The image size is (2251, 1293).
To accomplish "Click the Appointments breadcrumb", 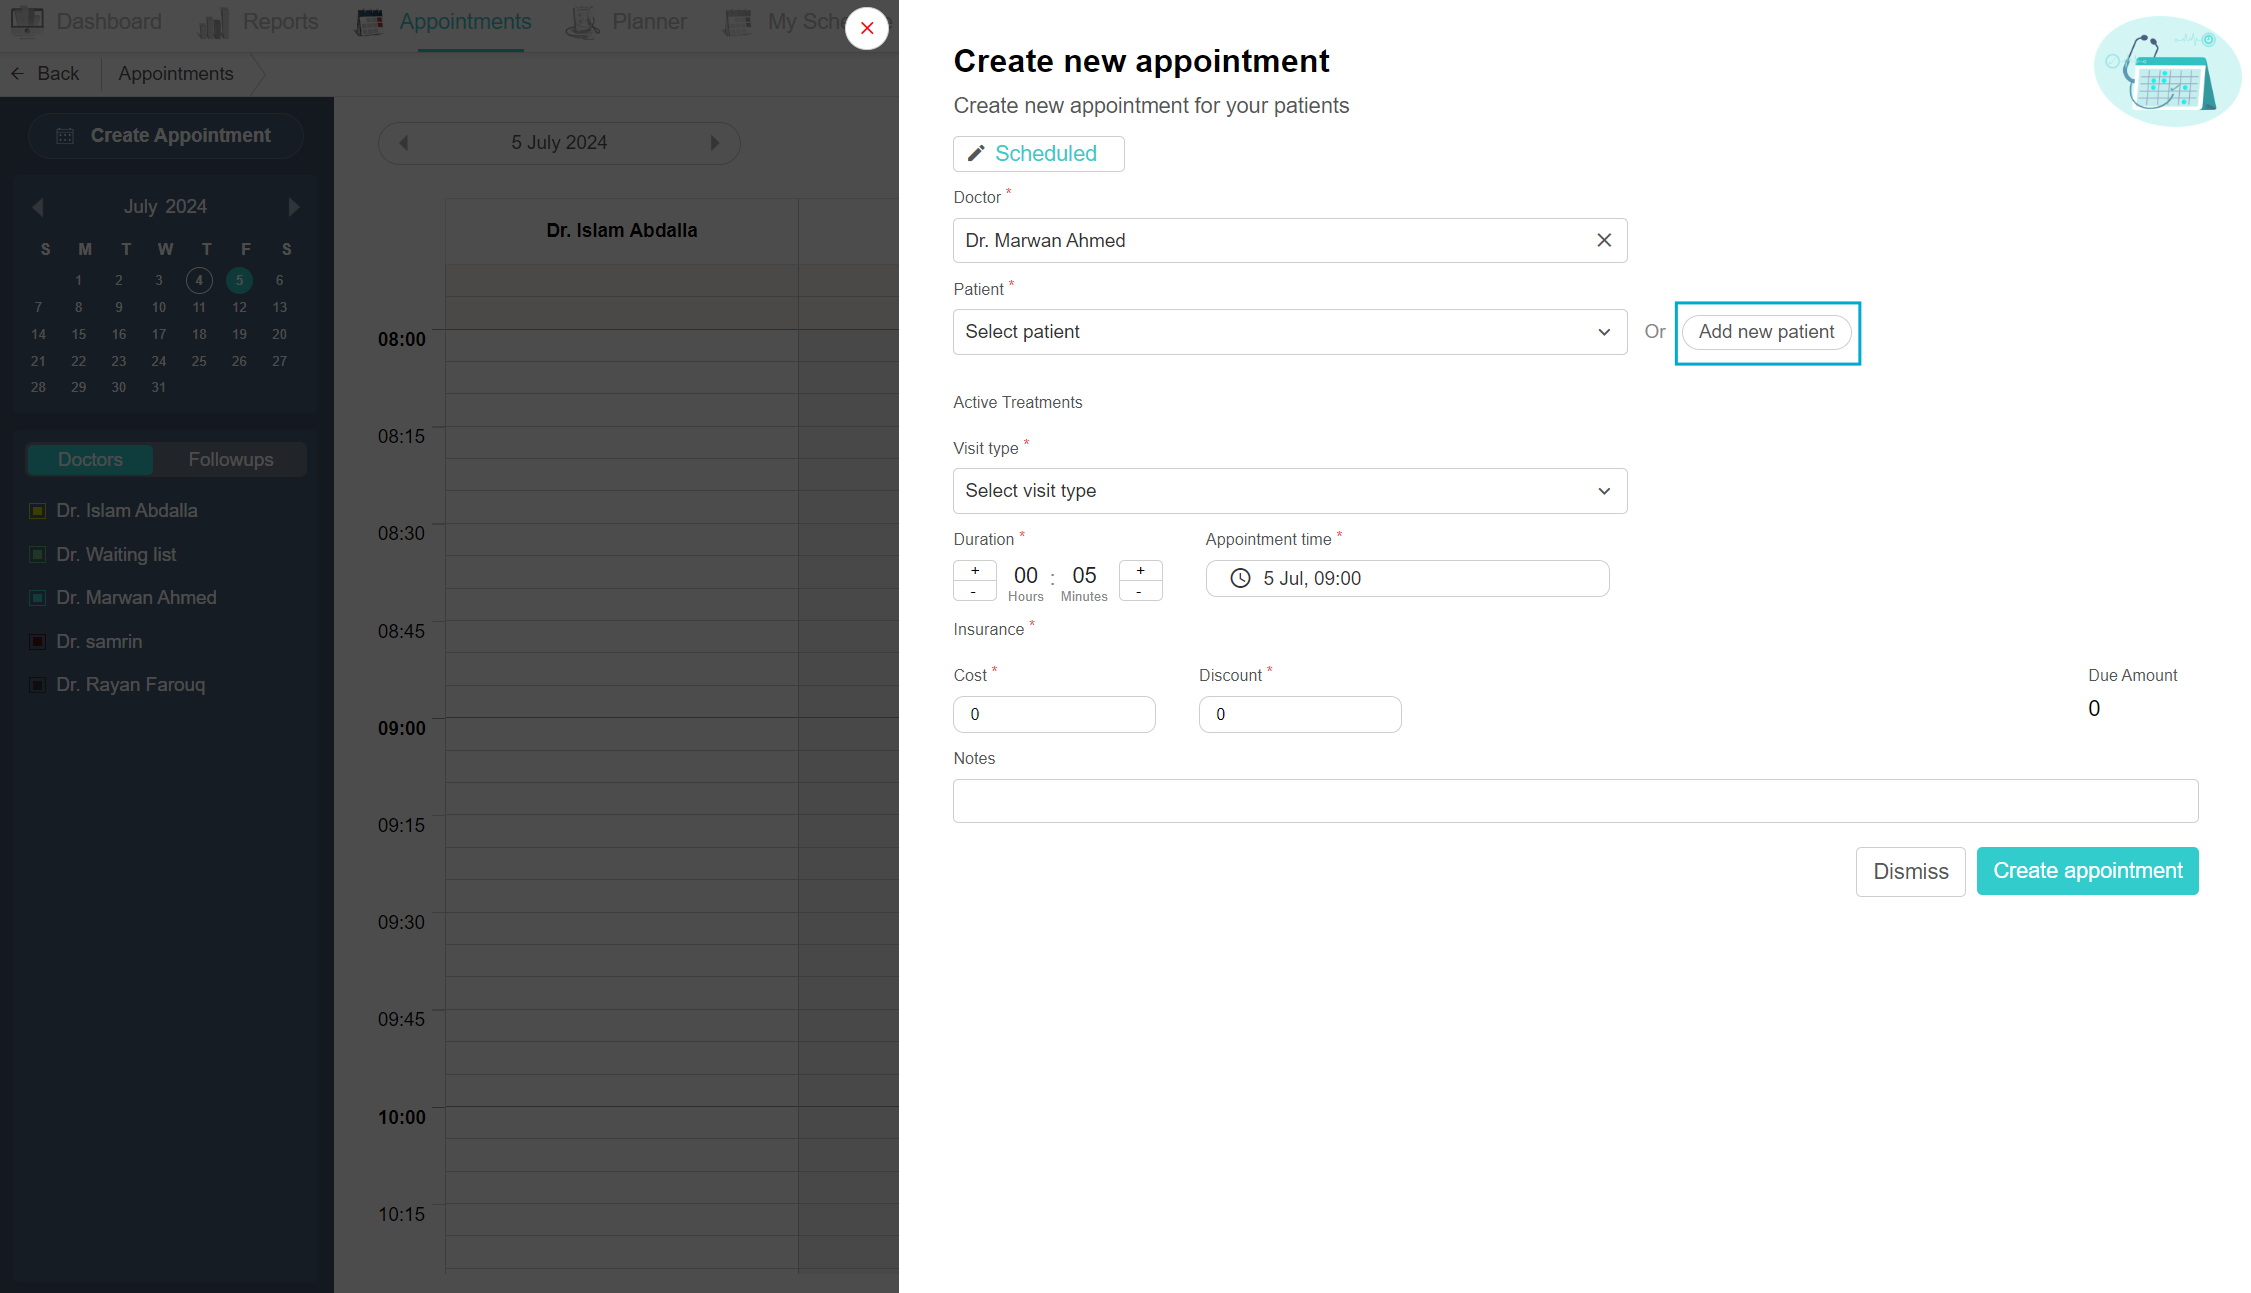I will point(176,73).
